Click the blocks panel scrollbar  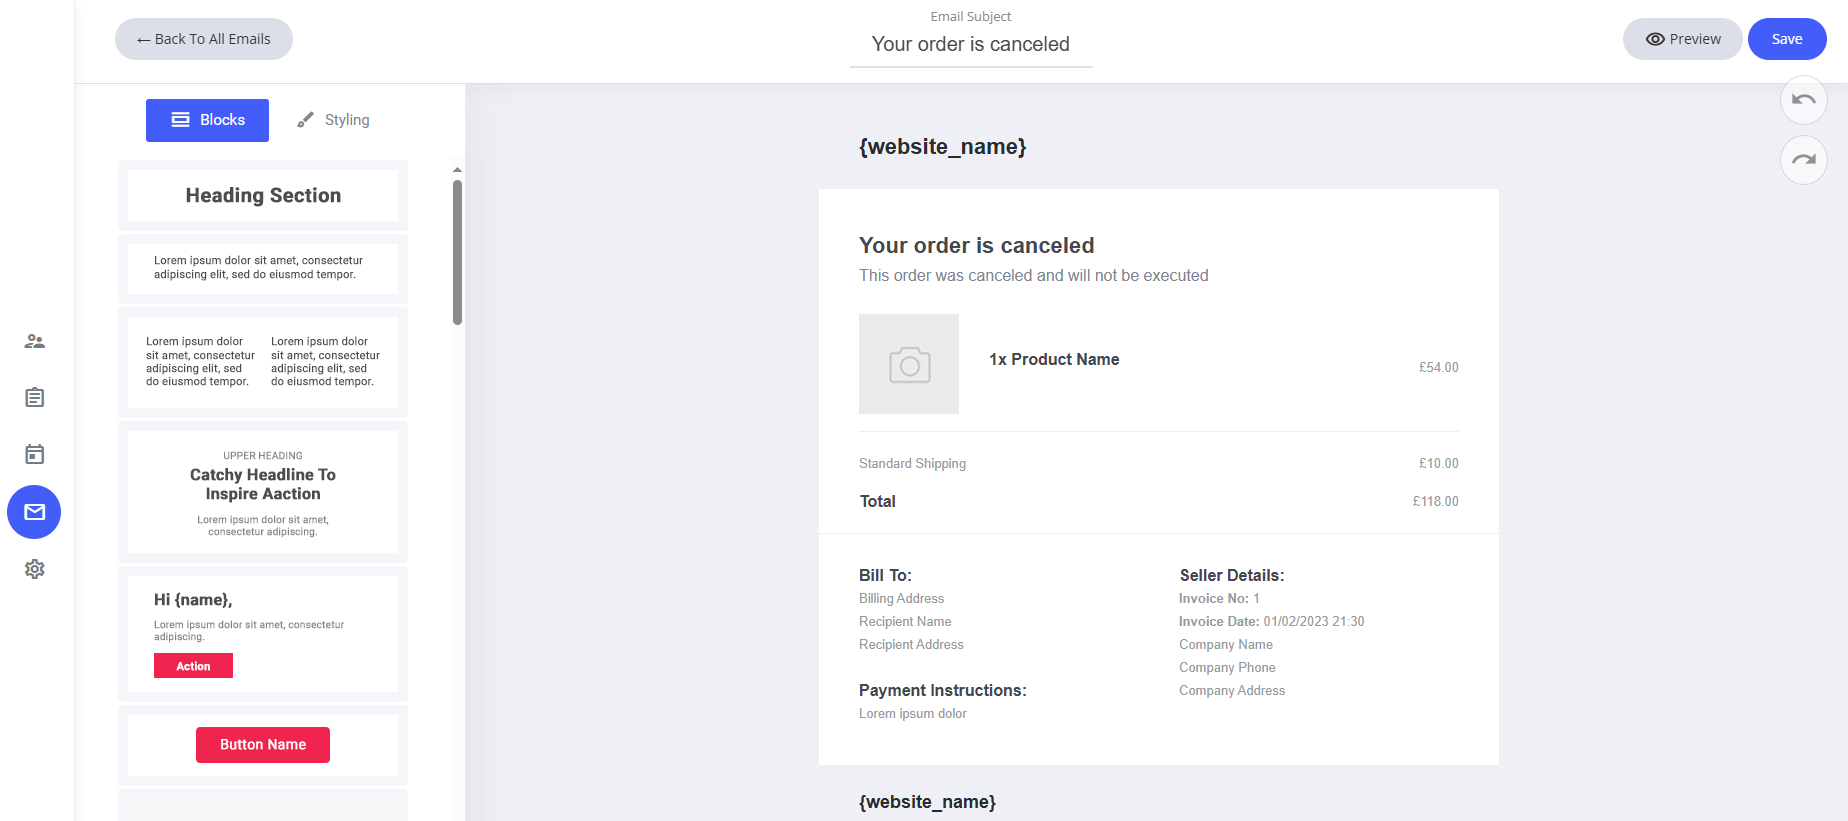pyautogui.click(x=457, y=252)
